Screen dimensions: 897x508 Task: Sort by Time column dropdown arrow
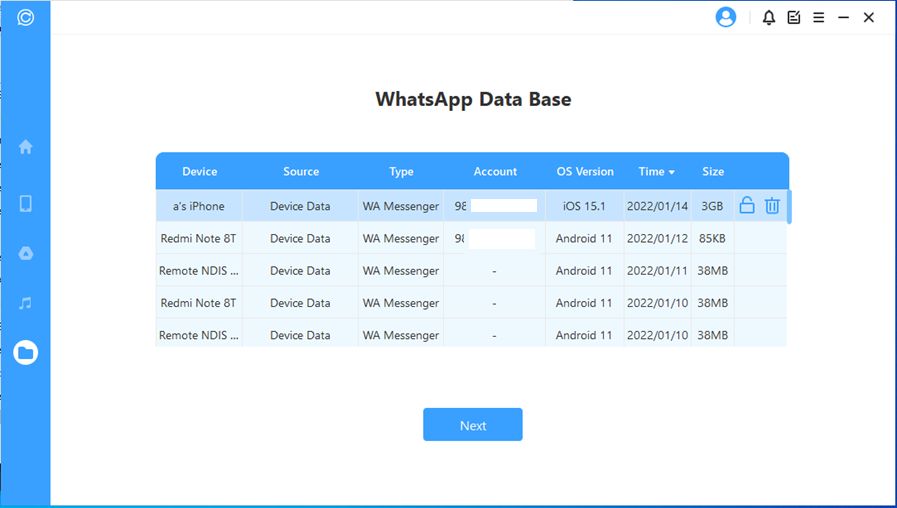(671, 172)
